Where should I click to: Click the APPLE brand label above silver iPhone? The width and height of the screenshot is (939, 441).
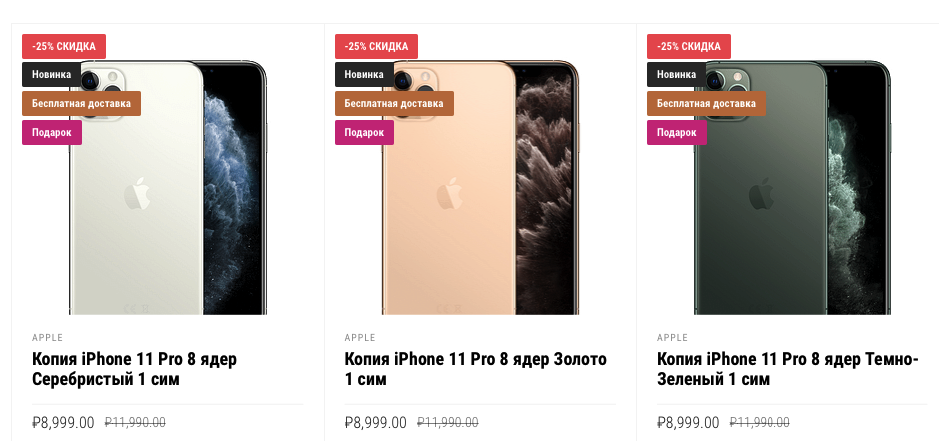click(x=47, y=338)
